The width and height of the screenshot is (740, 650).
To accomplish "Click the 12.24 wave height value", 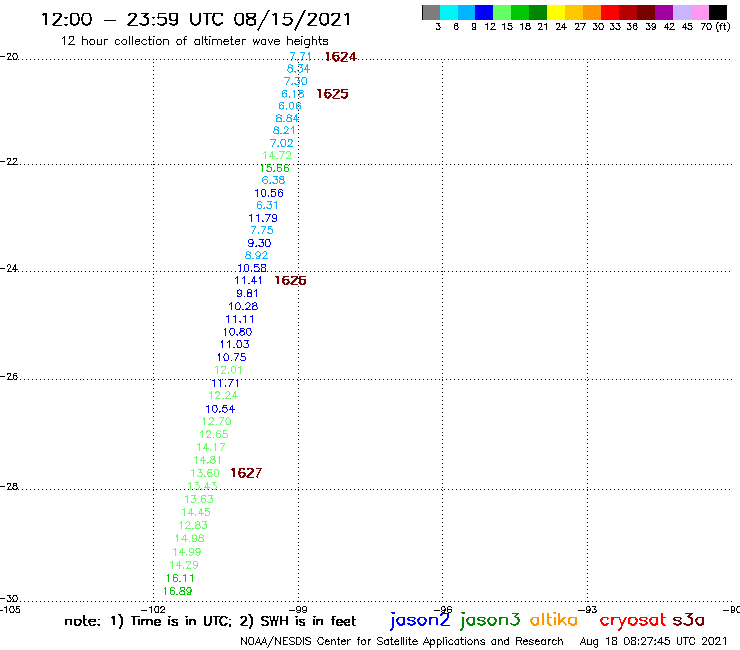I will coord(223,395).
